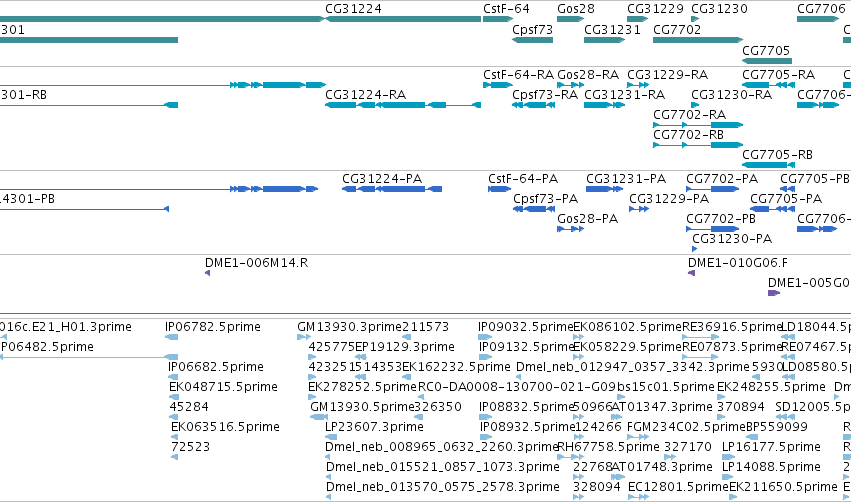Click the CG31231-RA transcript label
The height and width of the screenshot is (502, 851).
pyautogui.click(x=624, y=94)
